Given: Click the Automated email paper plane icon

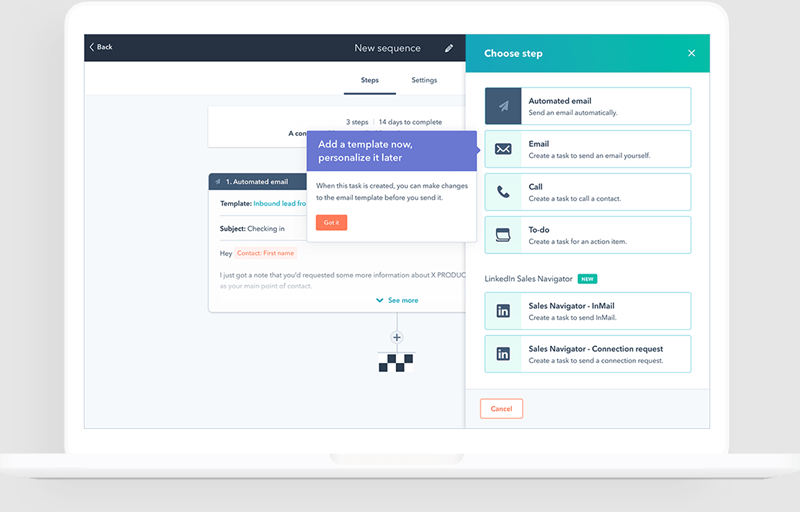Looking at the screenshot, I should tap(504, 106).
